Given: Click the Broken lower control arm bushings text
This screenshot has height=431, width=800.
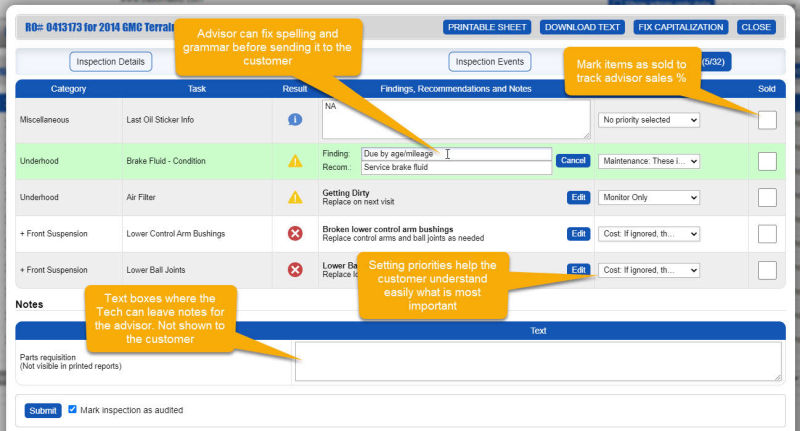Looking at the screenshot, I should pyautogui.click(x=388, y=229).
